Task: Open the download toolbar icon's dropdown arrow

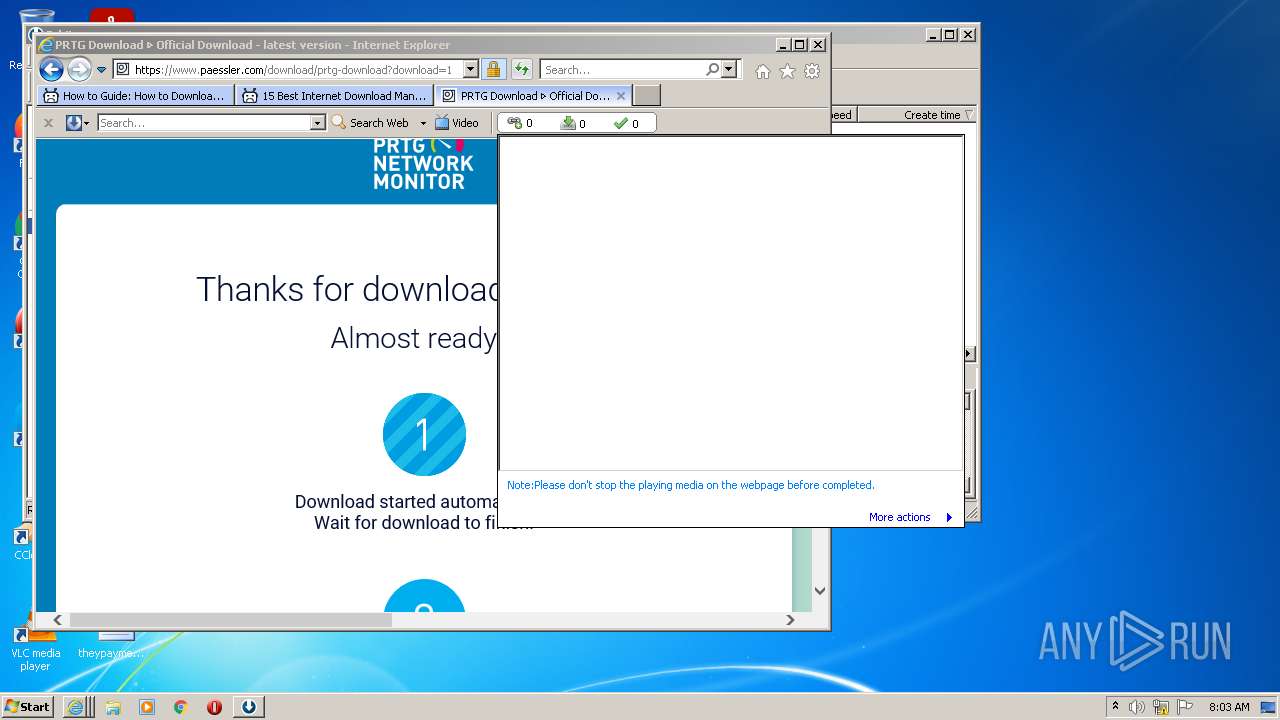Action: coord(87,123)
